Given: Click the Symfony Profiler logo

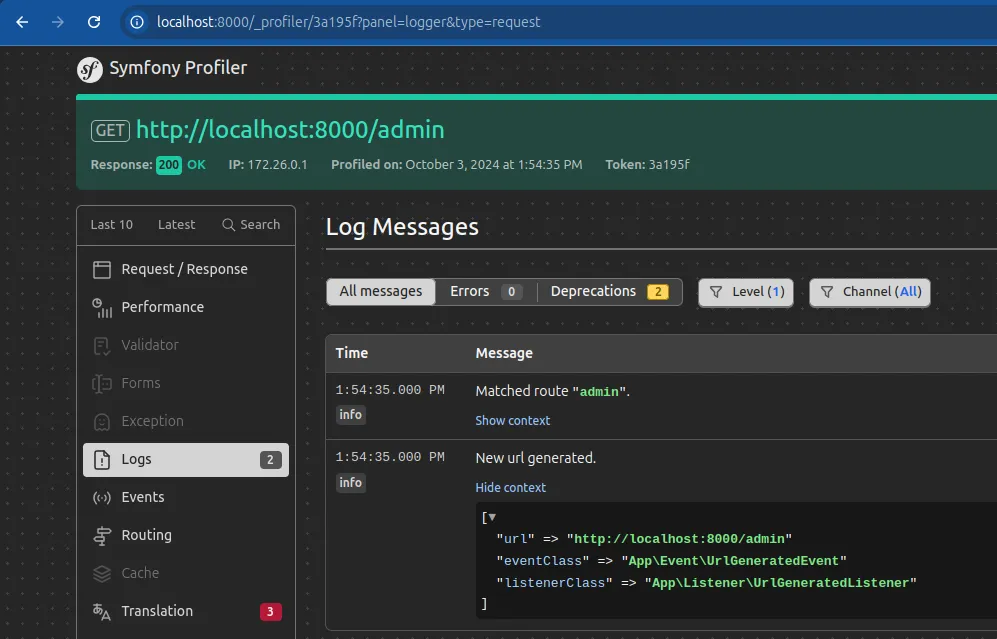Looking at the screenshot, I should pyautogui.click(x=91, y=70).
